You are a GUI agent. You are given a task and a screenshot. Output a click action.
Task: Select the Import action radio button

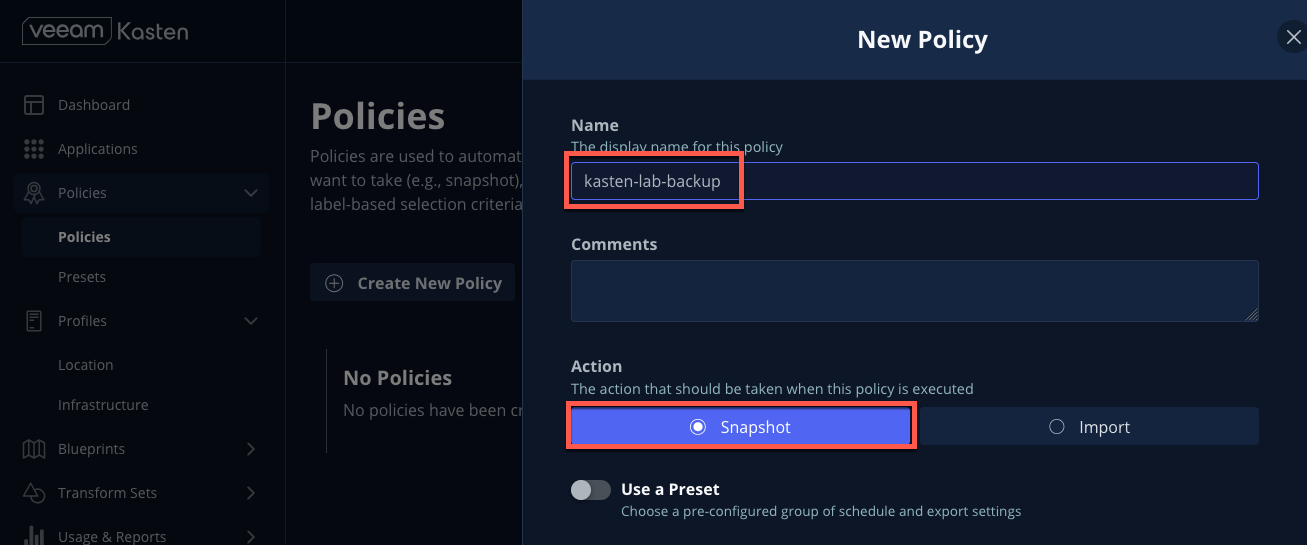click(1057, 427)
